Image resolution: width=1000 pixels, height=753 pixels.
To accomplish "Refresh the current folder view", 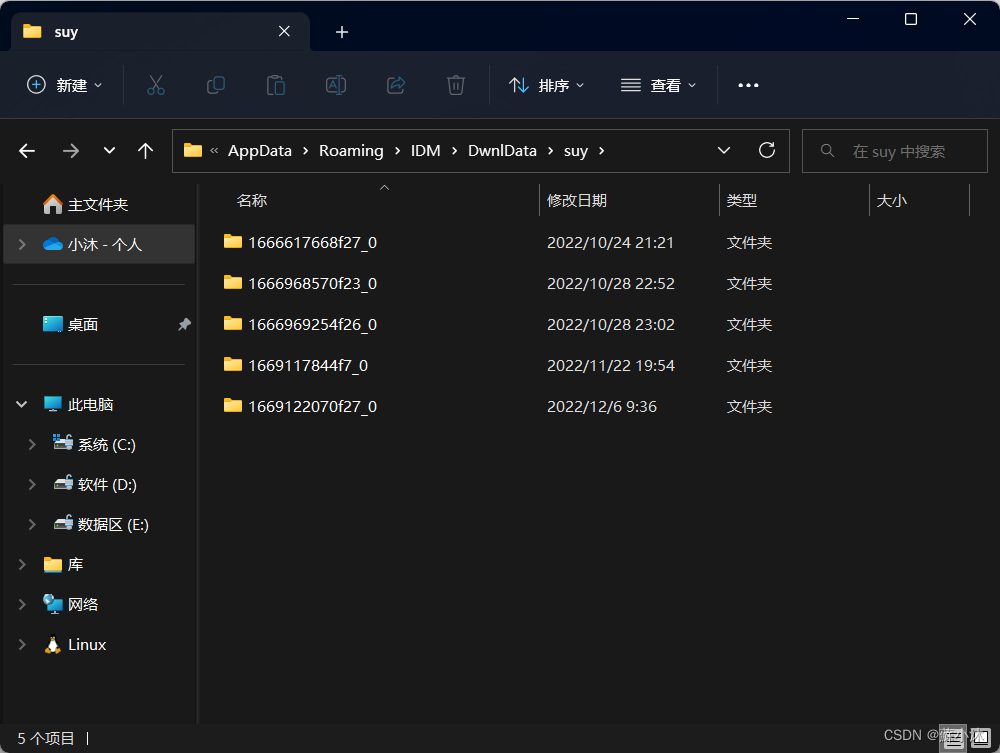I will 767,150.
